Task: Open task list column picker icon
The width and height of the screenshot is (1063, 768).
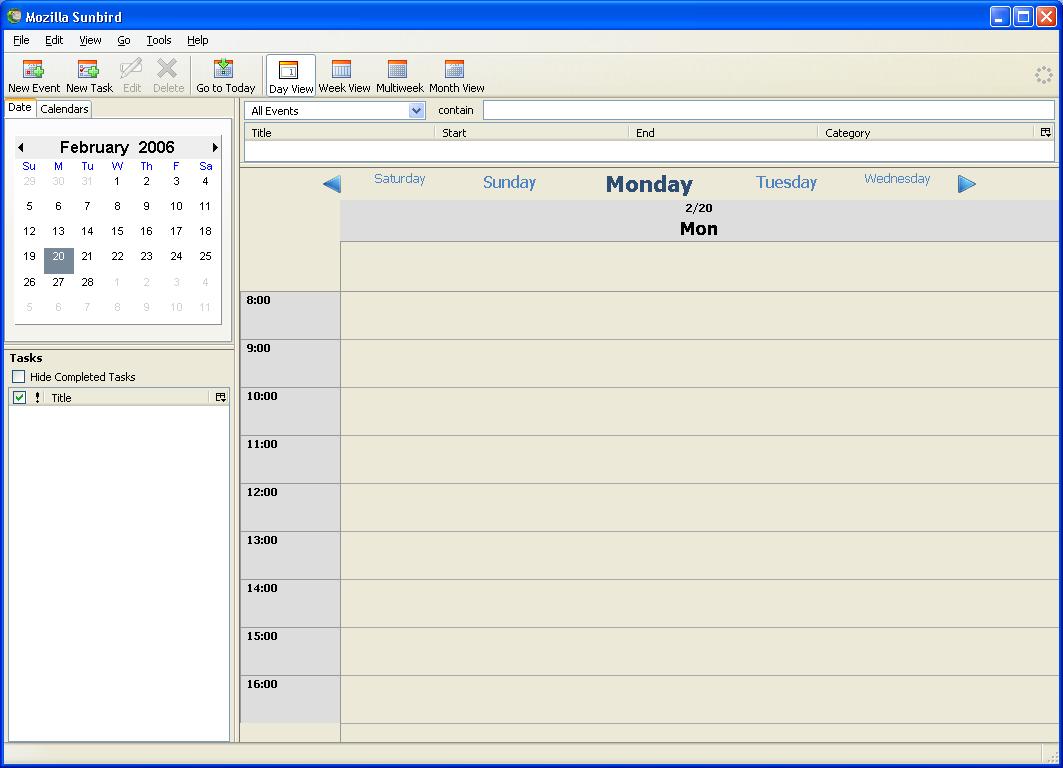Action: pos(221,397)
